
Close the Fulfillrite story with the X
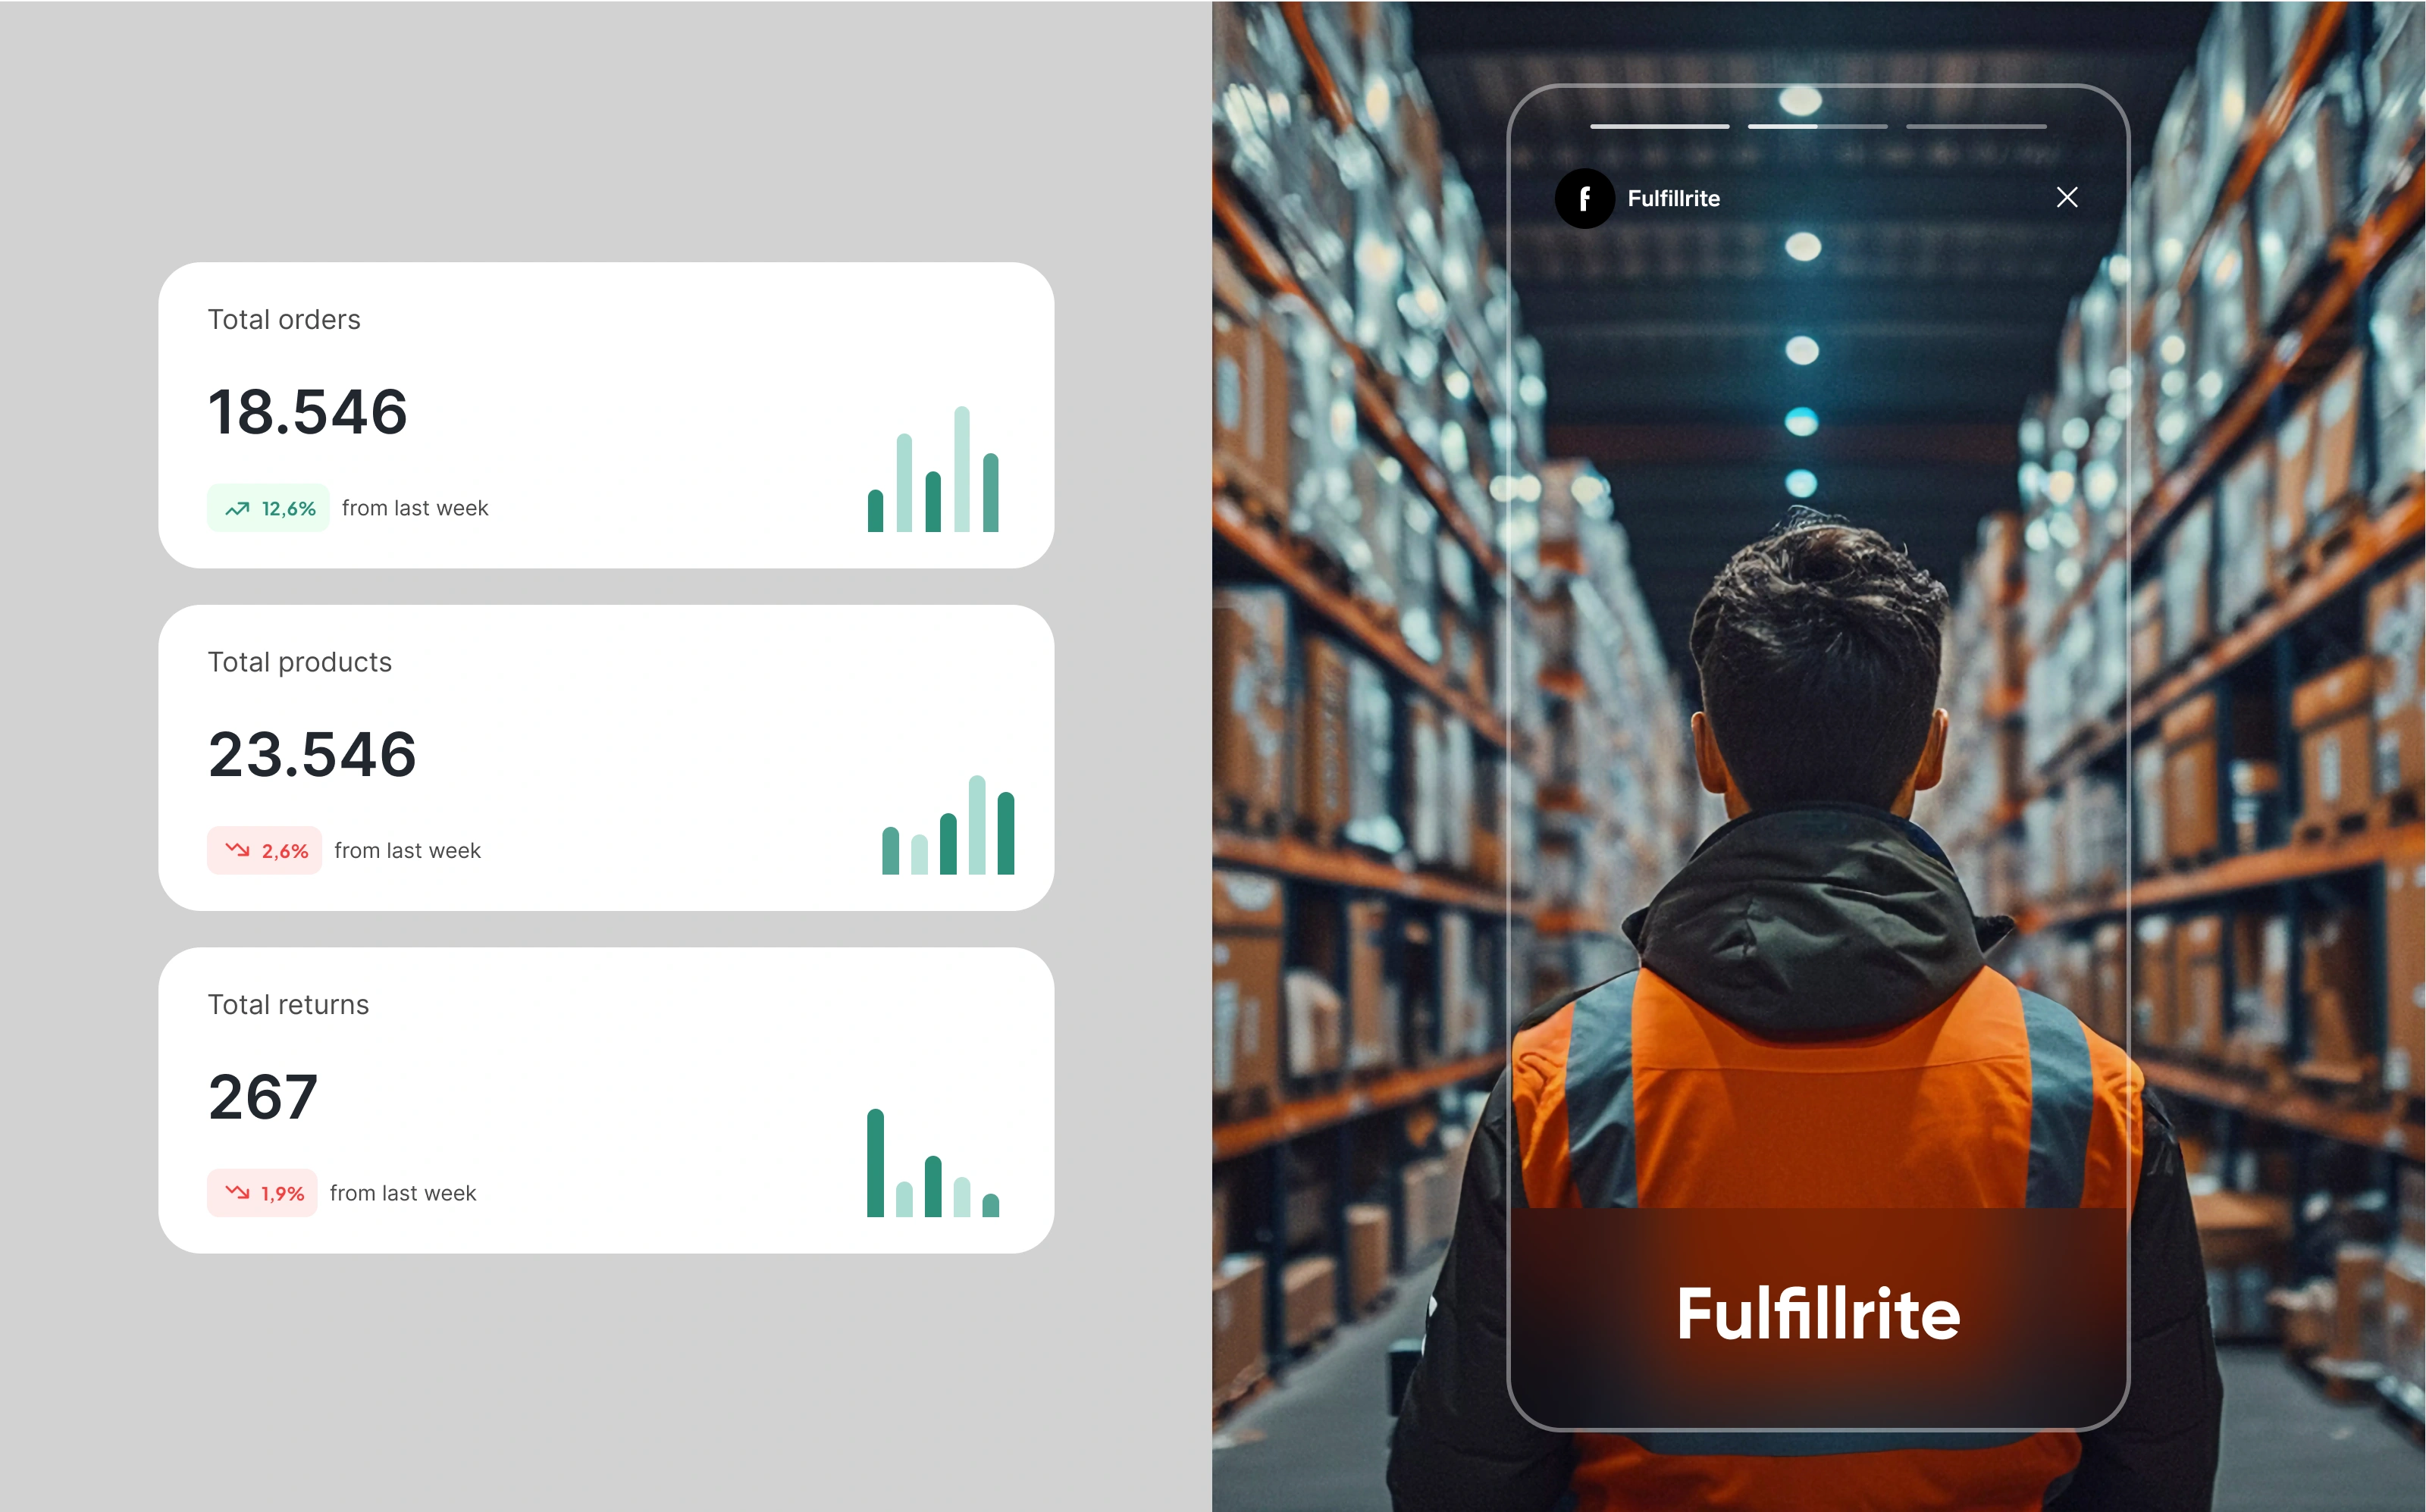click(x=2066, y=197)
